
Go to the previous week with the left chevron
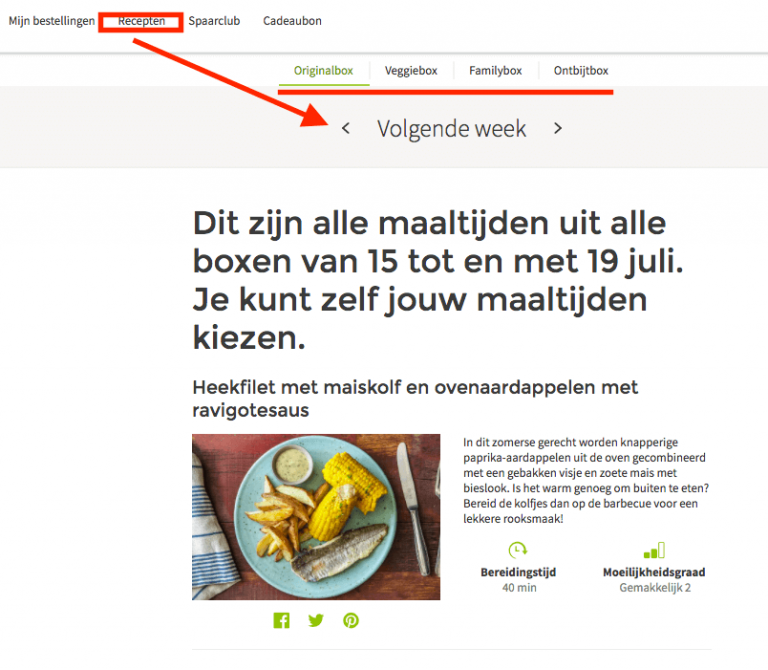coord(346,128)
